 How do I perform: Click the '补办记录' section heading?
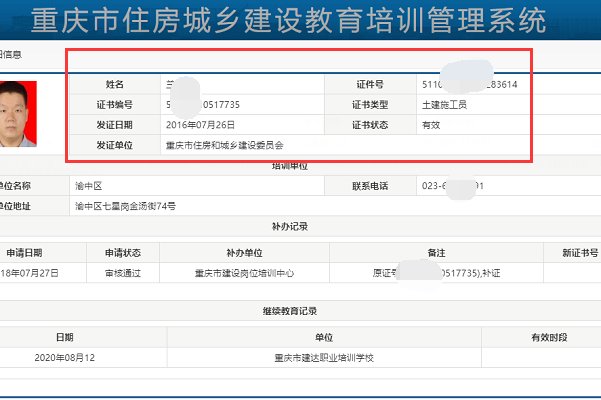point(290,226)
